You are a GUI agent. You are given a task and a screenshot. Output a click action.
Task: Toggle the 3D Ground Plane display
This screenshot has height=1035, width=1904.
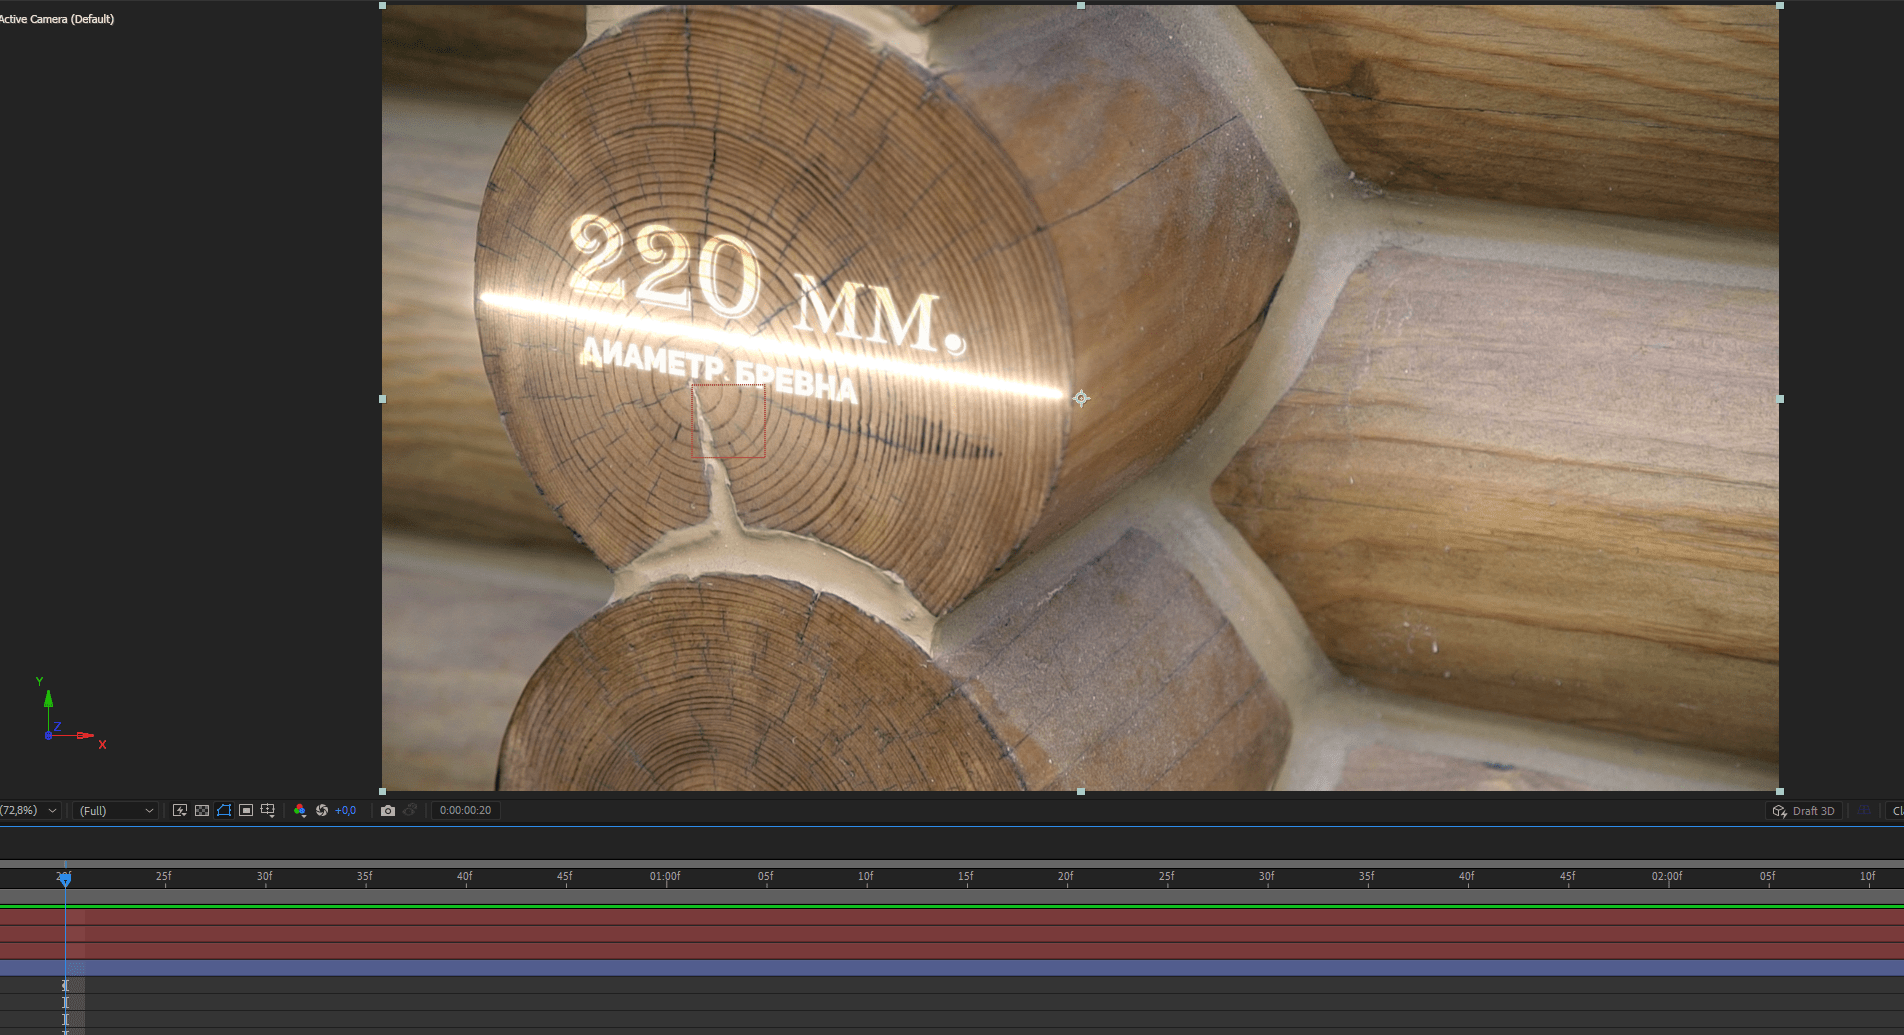pyautogui.click(x=1864, y=811)
